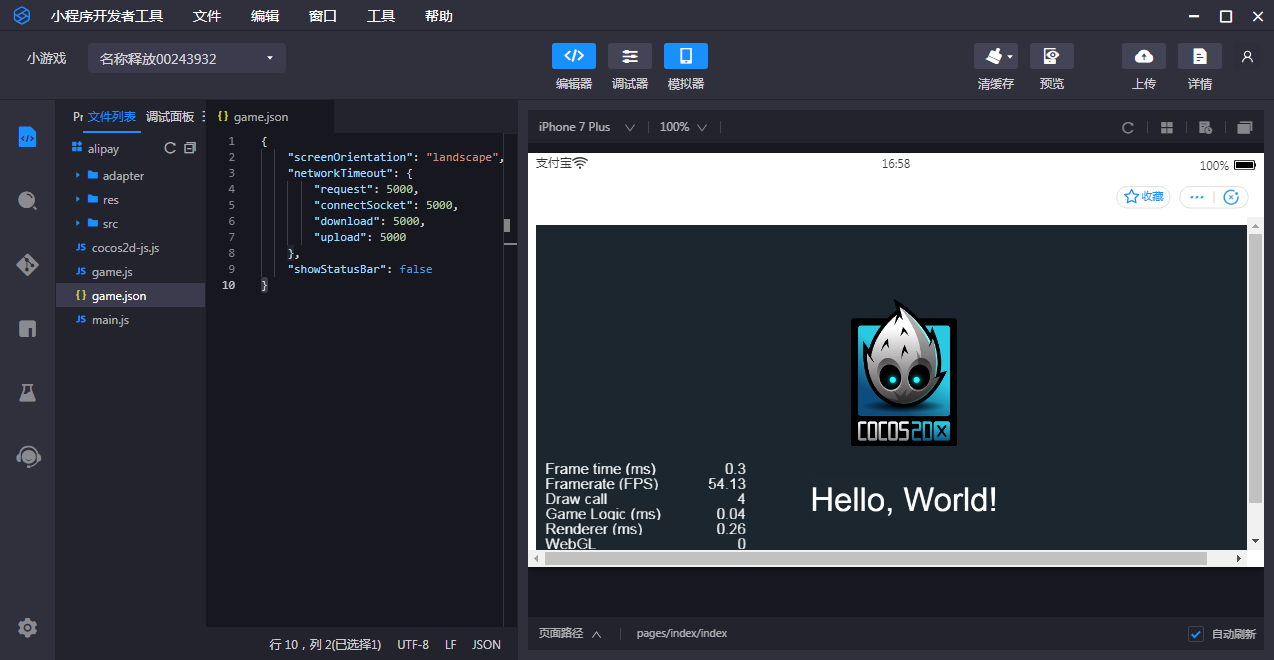Viewport: 1274px width, 660px height.
Task: Toggle the 编辑器 editor panel button
Action: coord(574,56)
